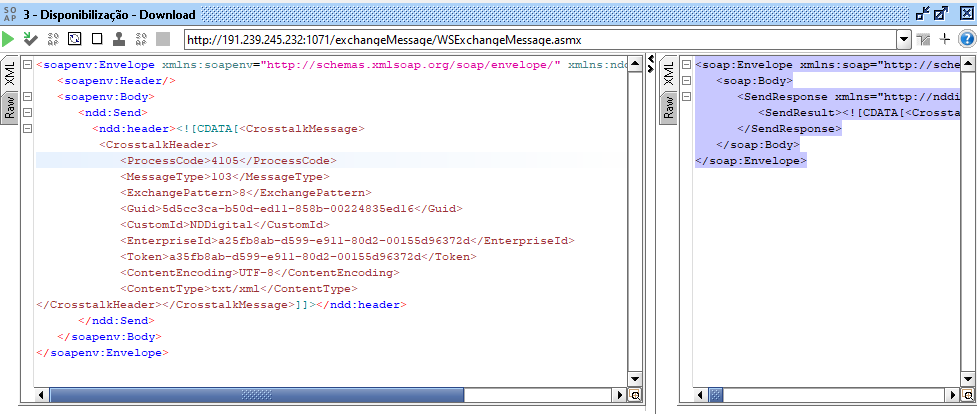Click the iconify window arrow icon
977x414 pixels.
(x=923, y=14)
